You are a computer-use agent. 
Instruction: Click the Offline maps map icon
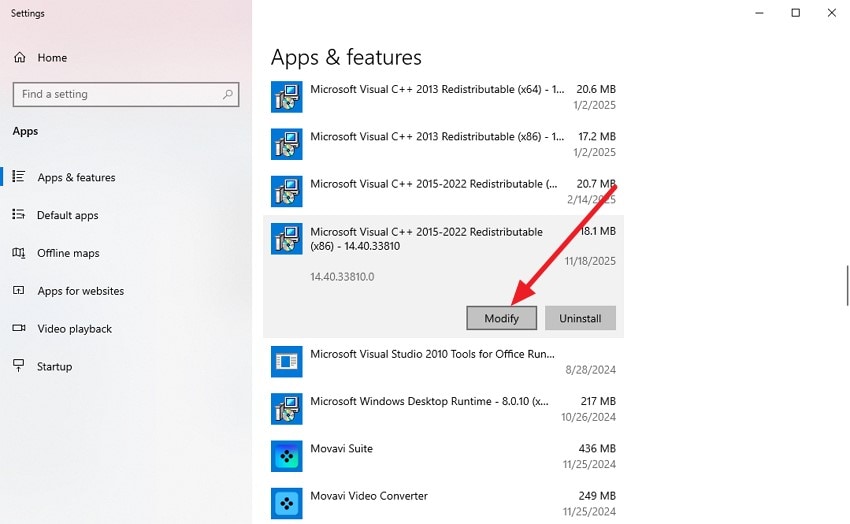pyautogui.click(x=19, y=253)
